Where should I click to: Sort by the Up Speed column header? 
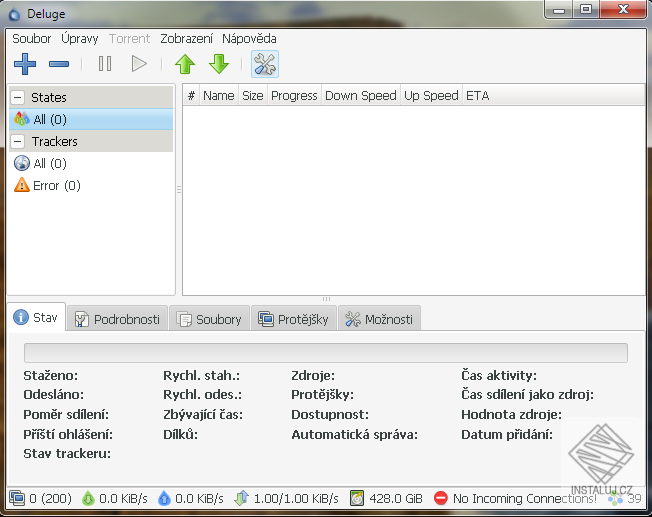pyautogui.click(x=431, y=95)
